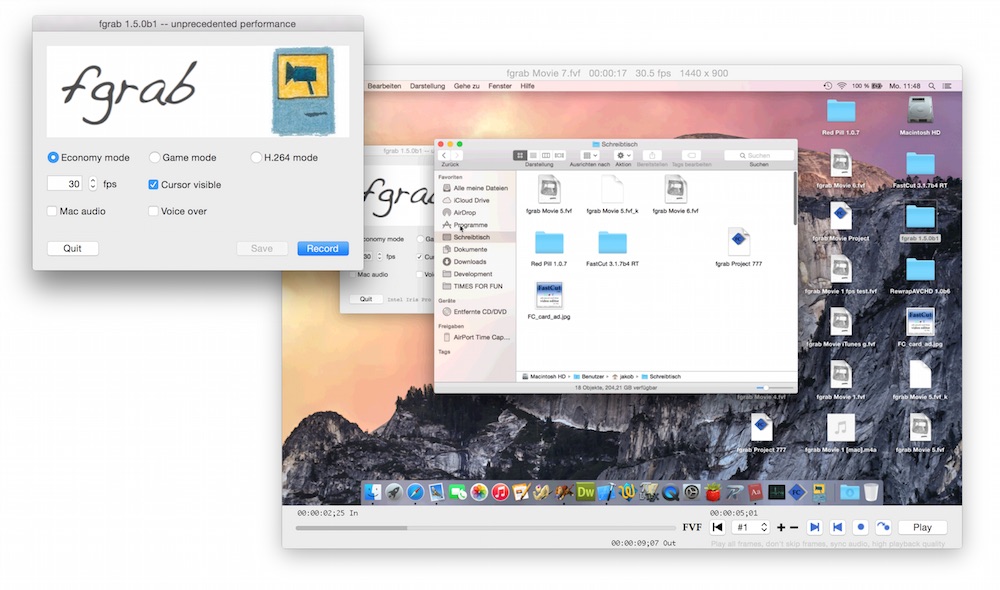Open Notification Center icon in menu bar
1000x590 pixels.
947,85
